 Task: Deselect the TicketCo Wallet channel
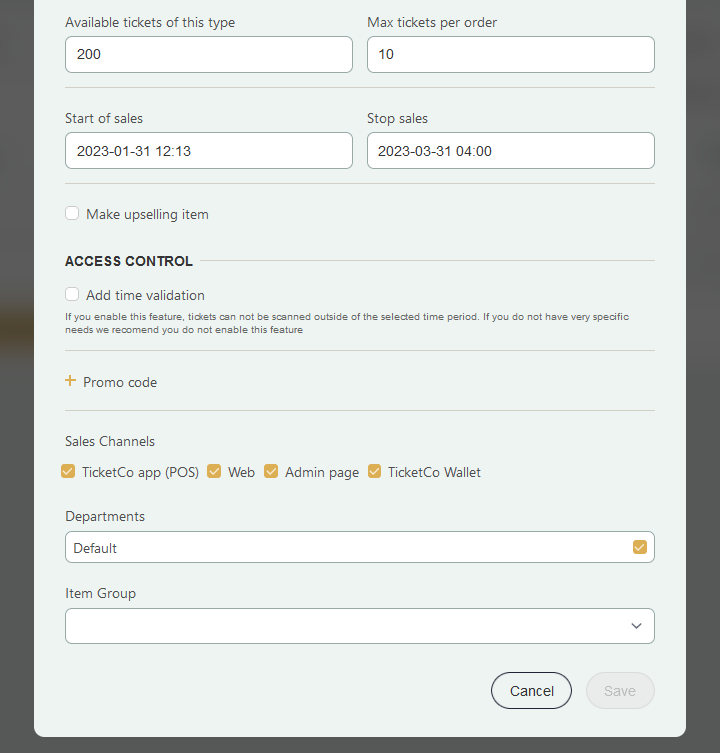point(374,472)
